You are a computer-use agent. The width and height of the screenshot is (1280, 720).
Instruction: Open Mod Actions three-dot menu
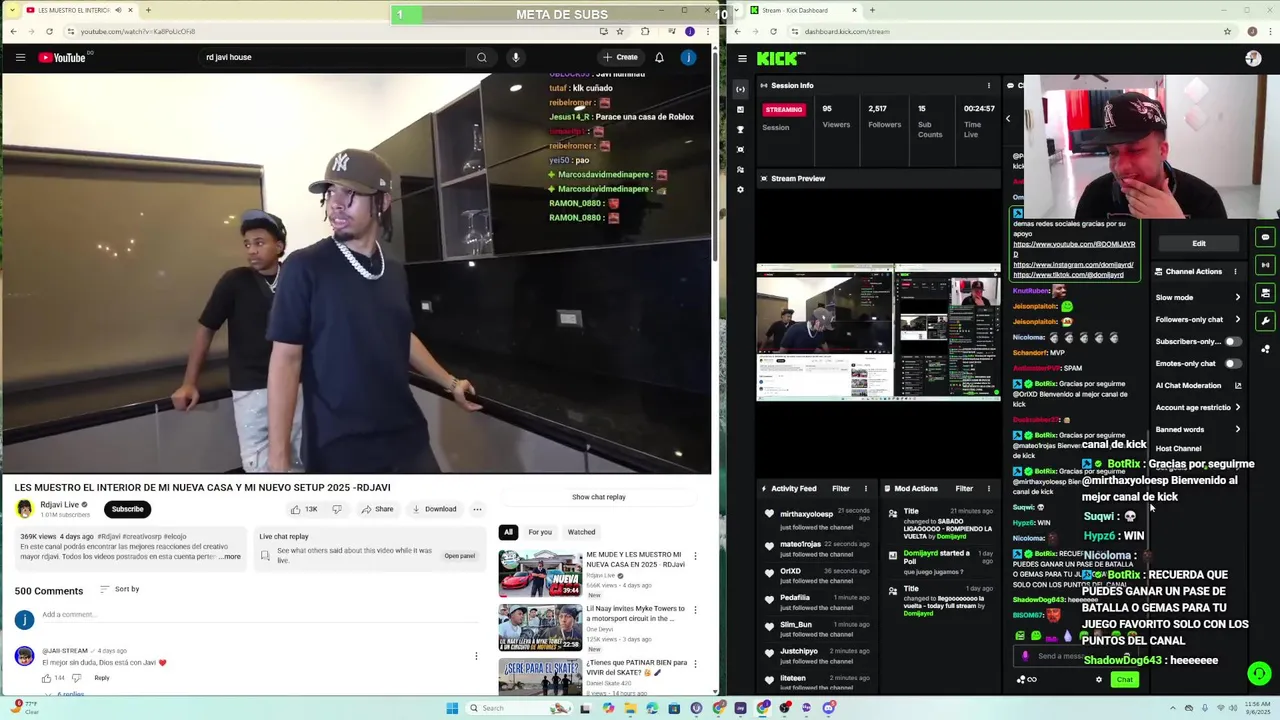click(989, 488)
